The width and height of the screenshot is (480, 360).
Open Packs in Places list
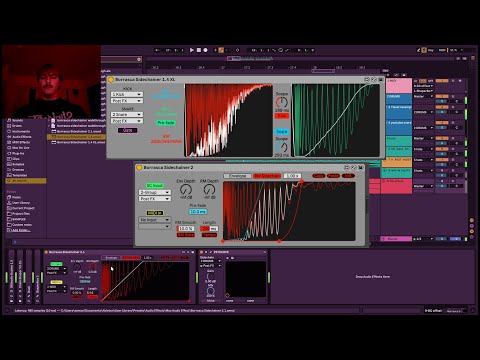(14, 197)
